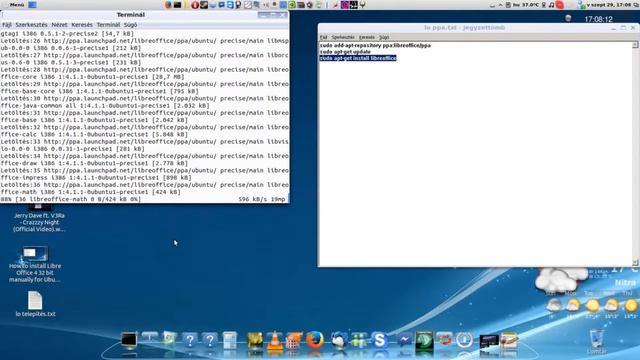This screenshot has width=640, height=360.
Task: Click the green dark-square dock icon
Action: [424, 340]
